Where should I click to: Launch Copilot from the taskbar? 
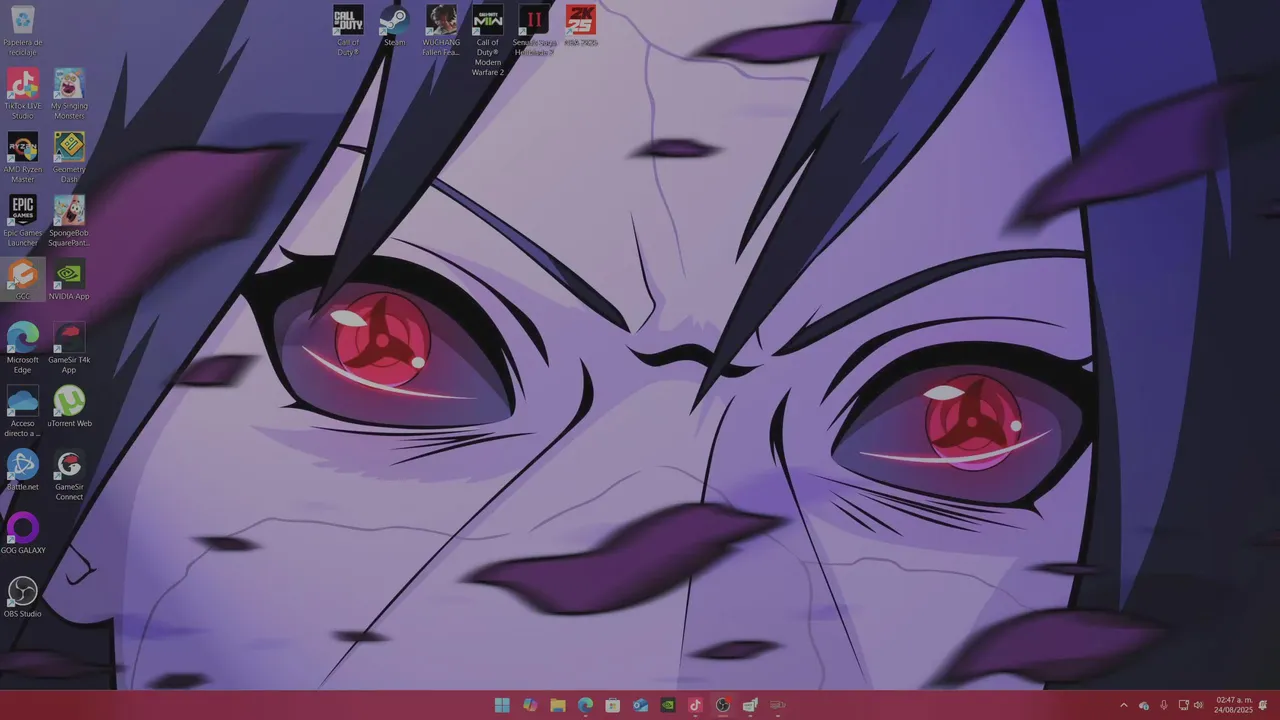pos(530,705)
